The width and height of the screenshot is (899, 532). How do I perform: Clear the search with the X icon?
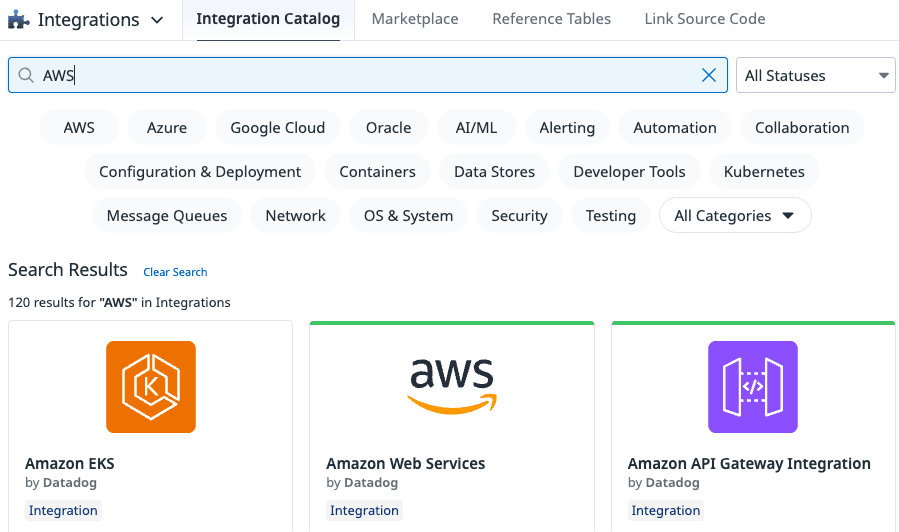pos(709,75)
